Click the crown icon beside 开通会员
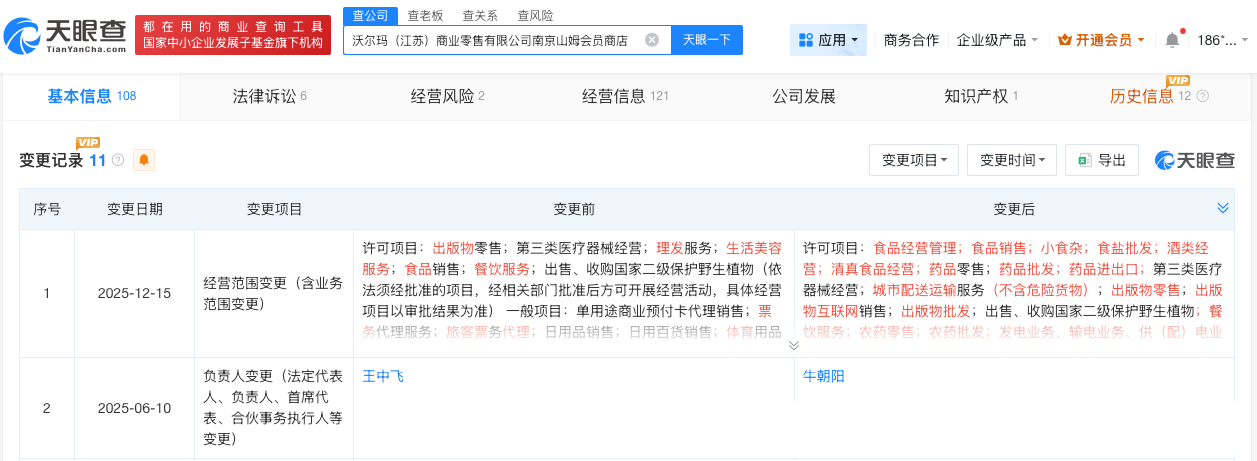The image size is (1257, 461). pyautogui.click(x=1065, y=40)
